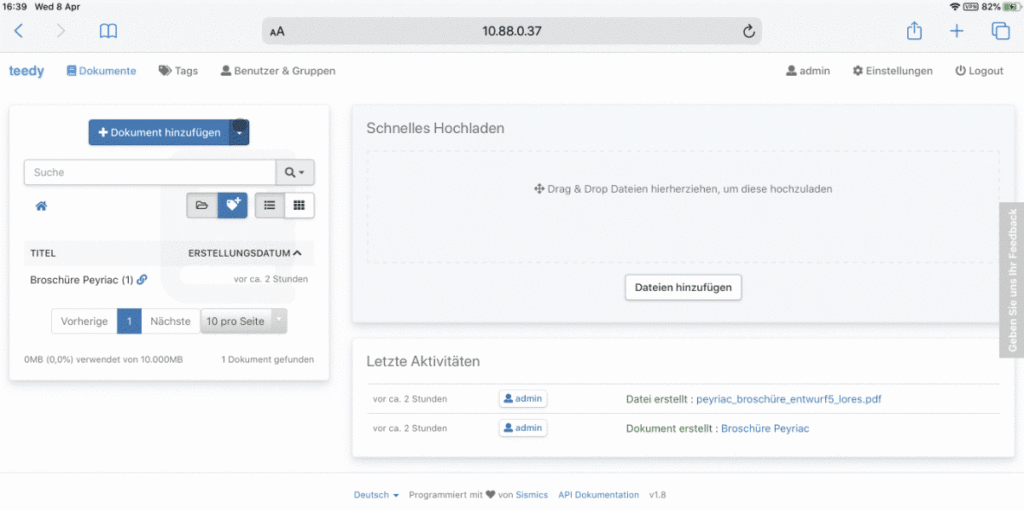1024x511 pixels.
Task: Open the 10 pro Seite dropdown
Action: 244,321
